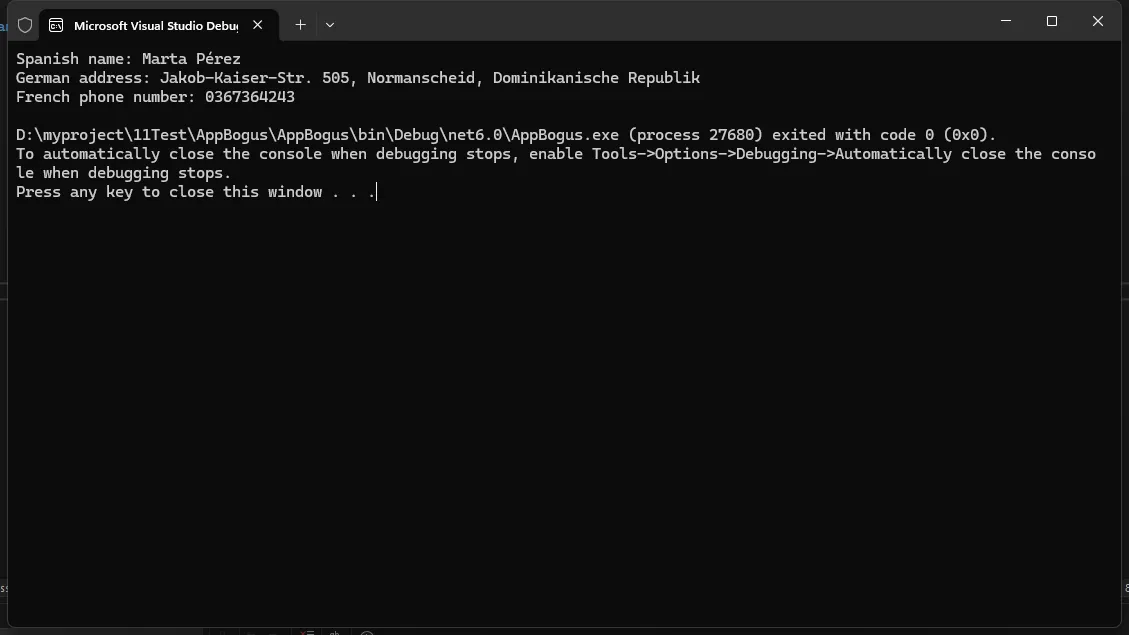
Task: Open a new terminal tab with plus
Action: click(300, 25)
